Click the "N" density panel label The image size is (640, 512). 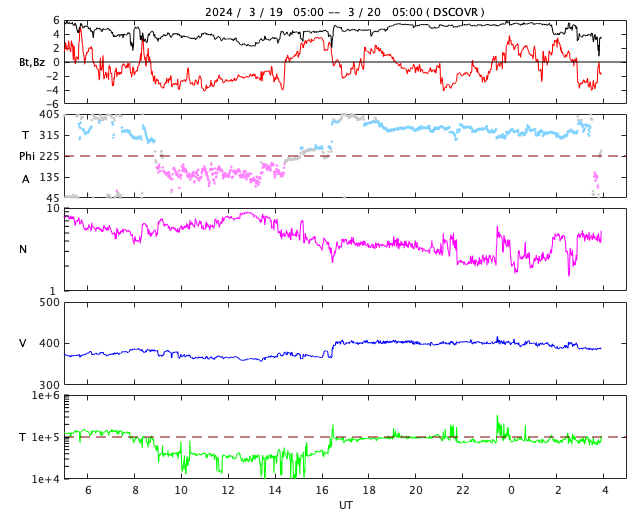point(23,249)
